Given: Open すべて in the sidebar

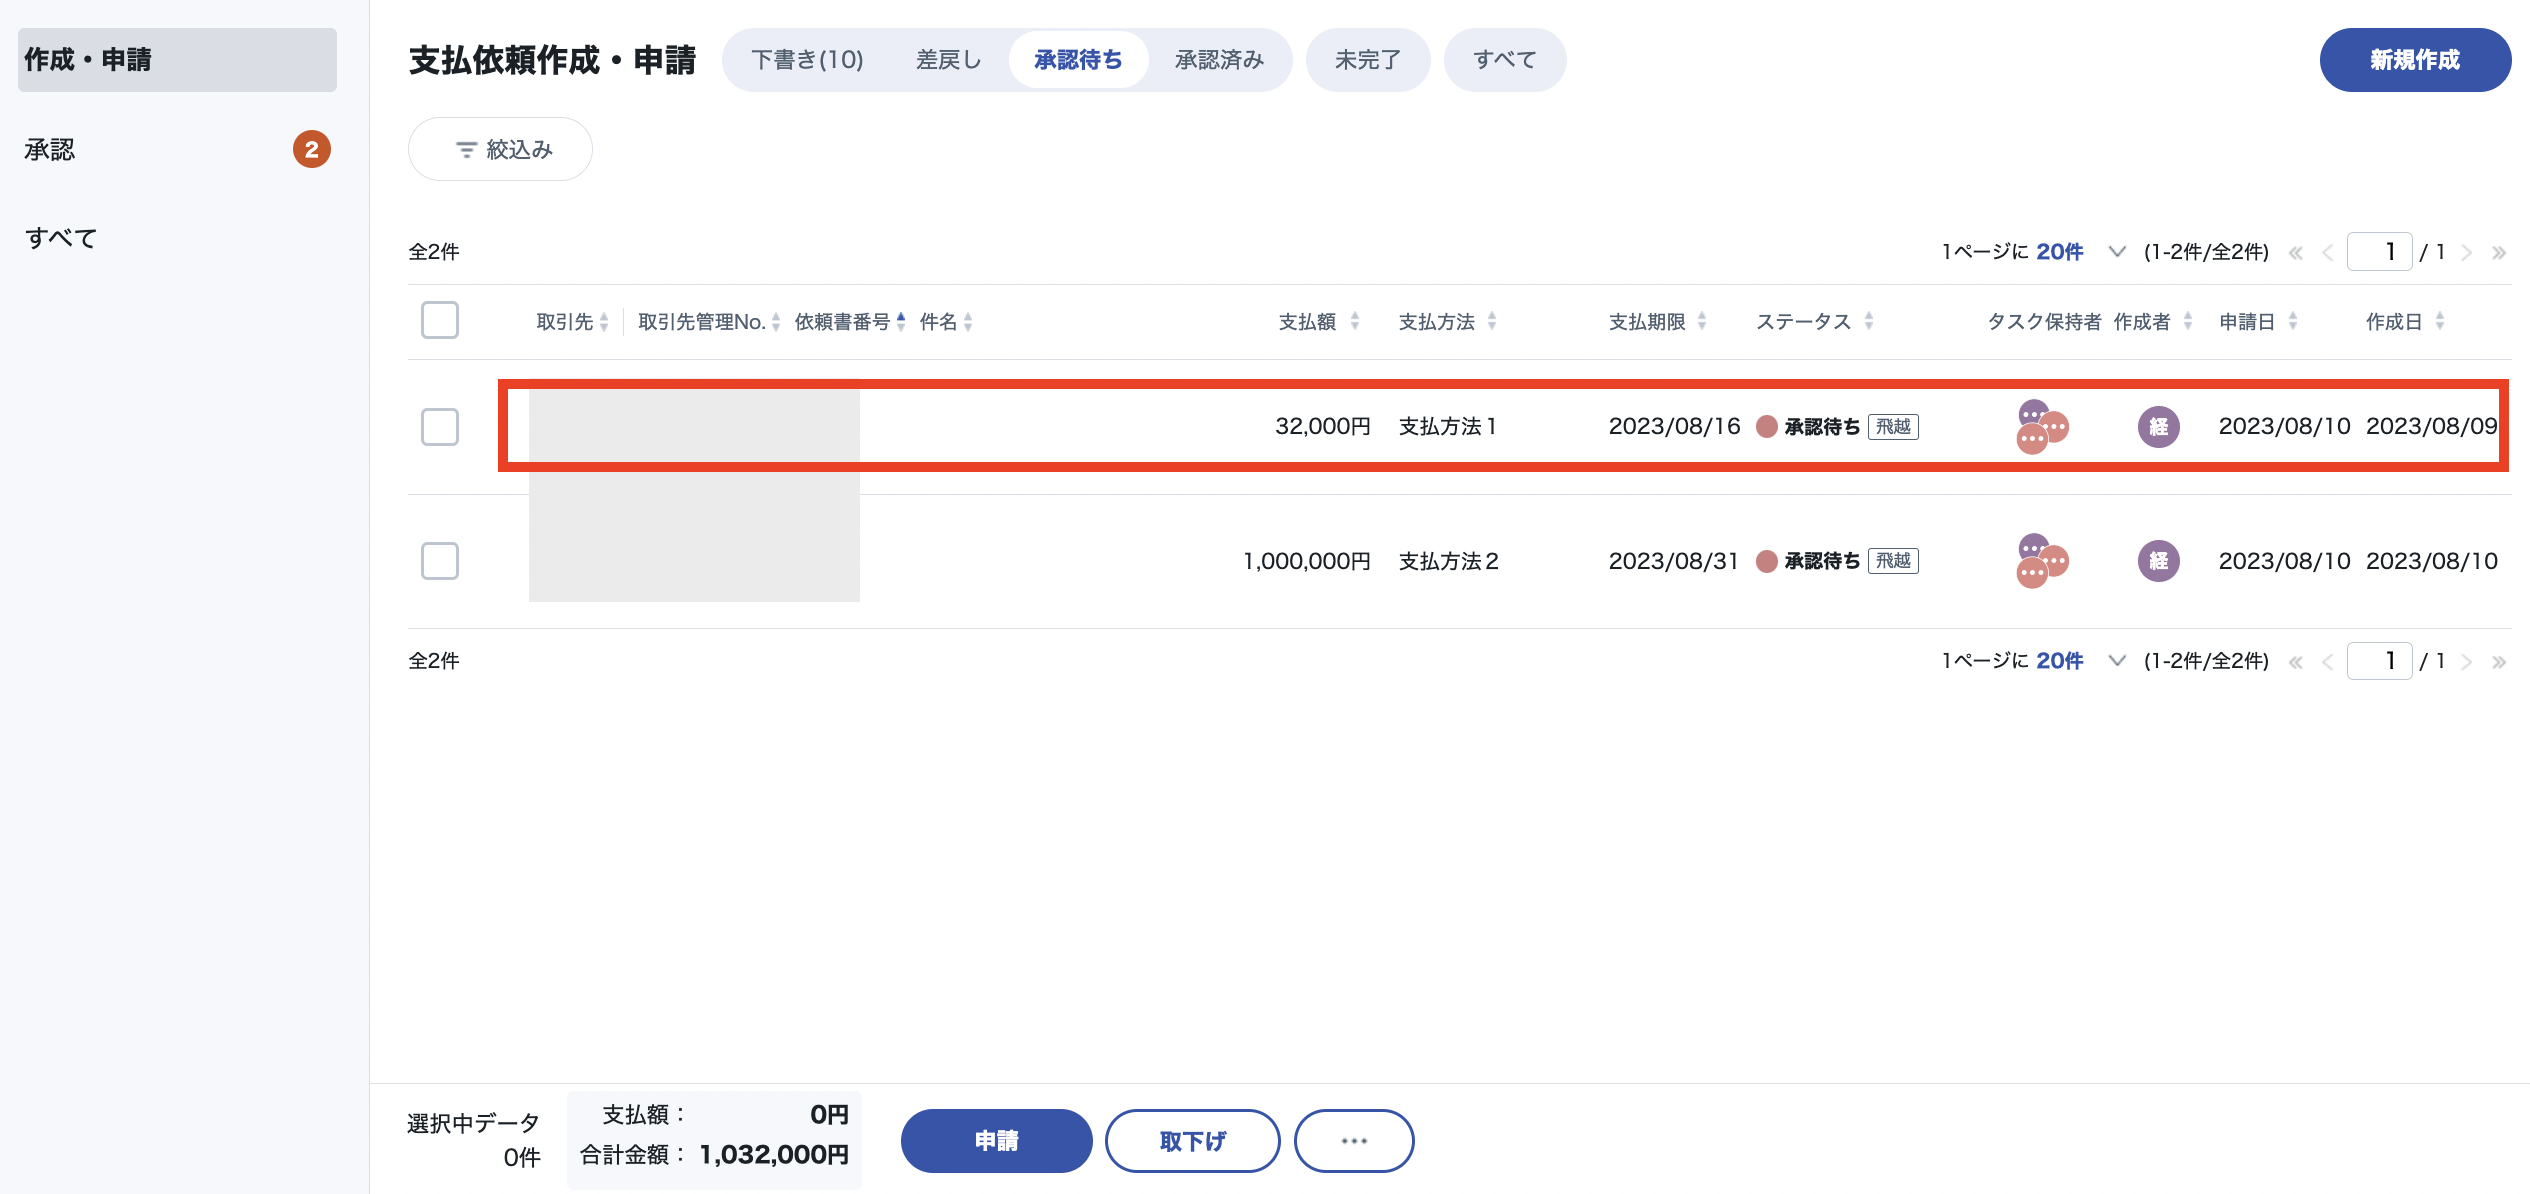Looking at the screenshot, I should (x=177, y=238).
